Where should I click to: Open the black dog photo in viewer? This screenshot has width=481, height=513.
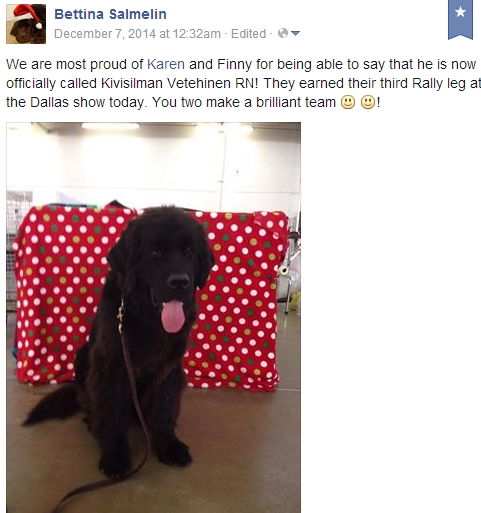pos(153,317)
